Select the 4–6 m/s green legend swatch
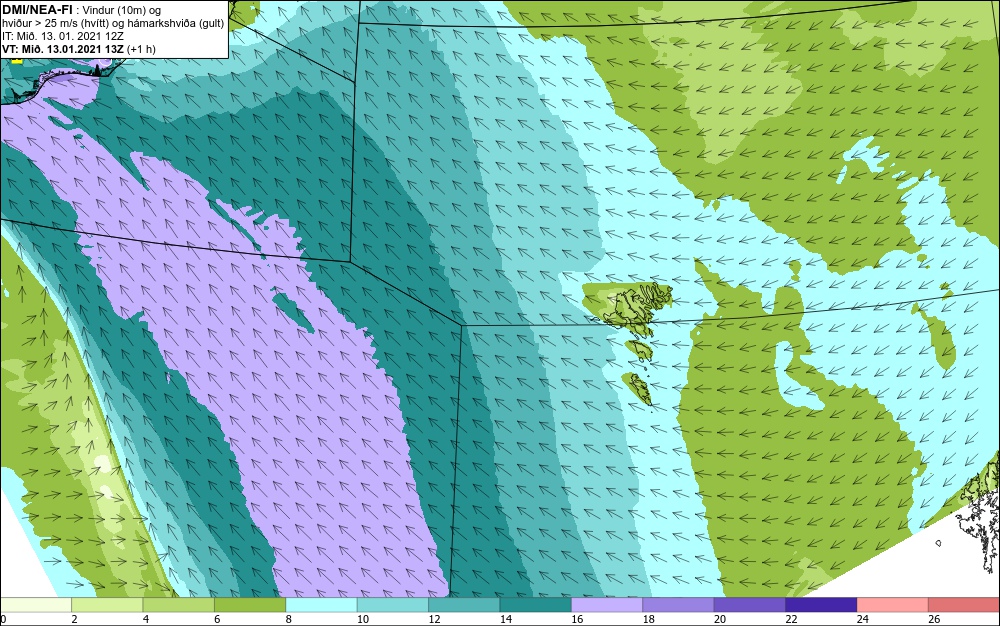The height and width of the screenshot is (626, 1000). pos(179,605)
